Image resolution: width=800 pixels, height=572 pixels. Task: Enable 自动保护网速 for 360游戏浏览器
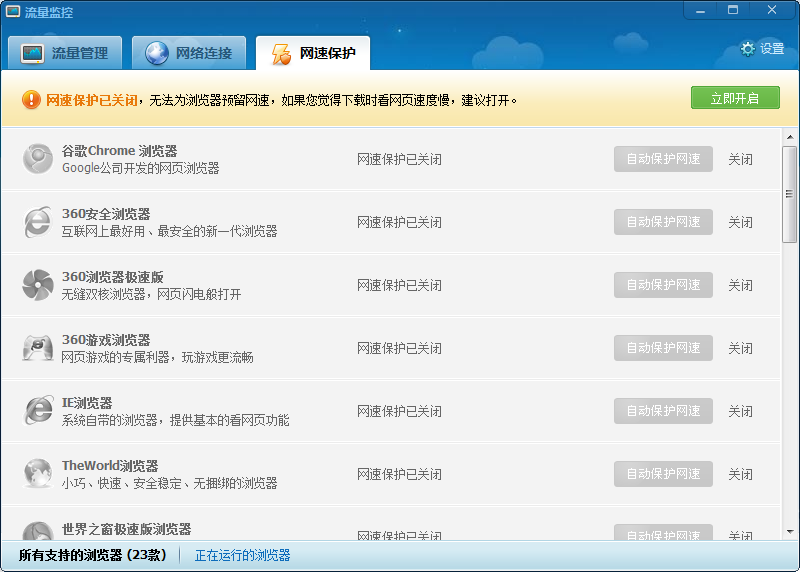coord(663,348)
